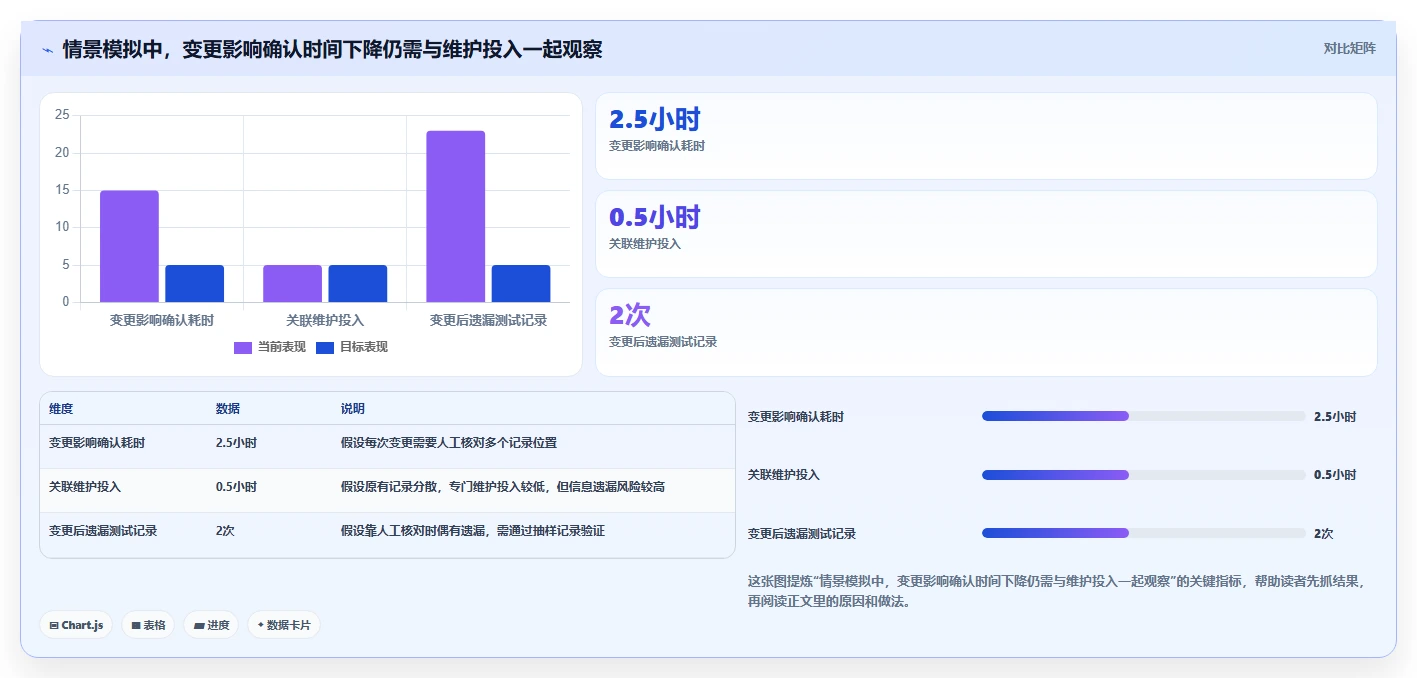
Task: Click the chart x-axis label 变更后遗漏测试记录
Action: 488,321
